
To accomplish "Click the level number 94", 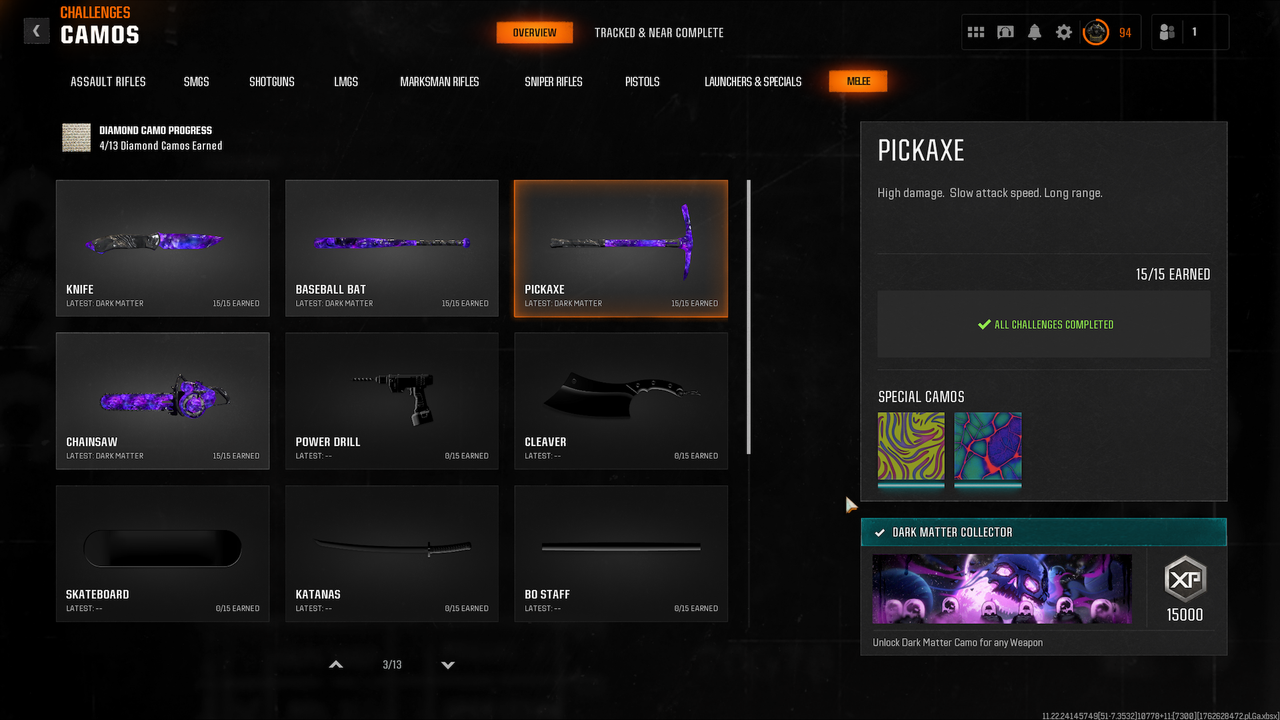I will [1125, 33].
